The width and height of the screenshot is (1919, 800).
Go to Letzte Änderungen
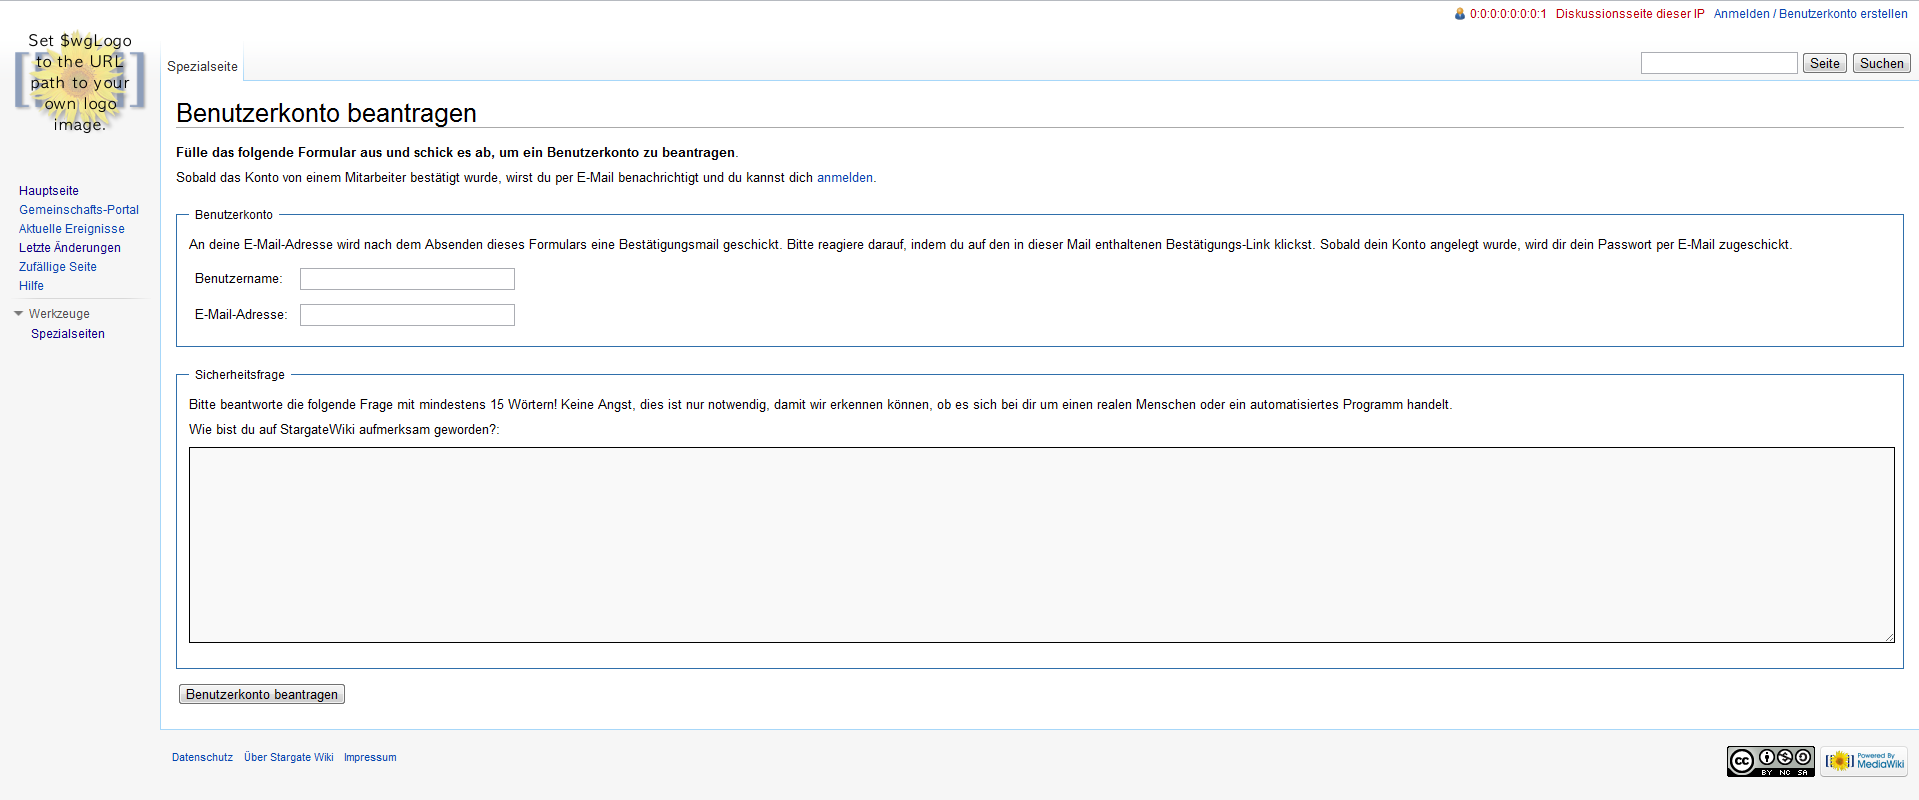[70, 248]
